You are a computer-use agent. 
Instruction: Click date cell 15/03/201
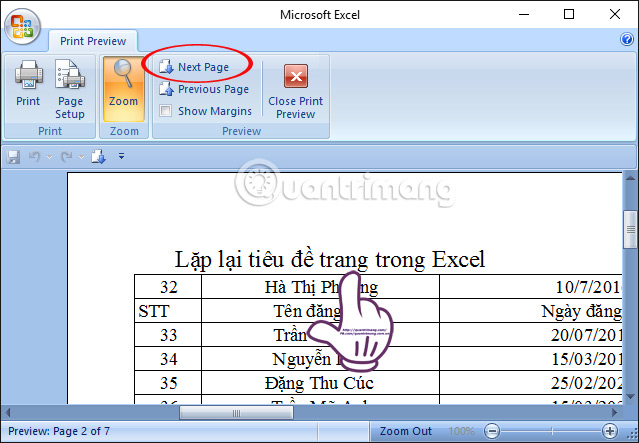[x=531, y=359]
